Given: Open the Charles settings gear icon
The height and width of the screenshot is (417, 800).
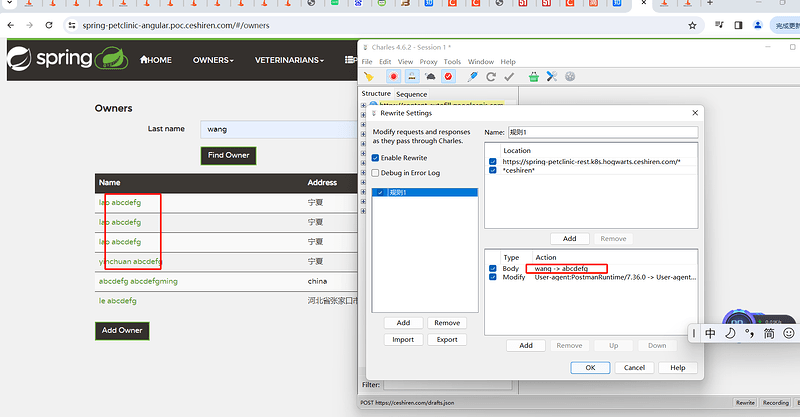Looking at the screenshot, I should click(570, 77).
